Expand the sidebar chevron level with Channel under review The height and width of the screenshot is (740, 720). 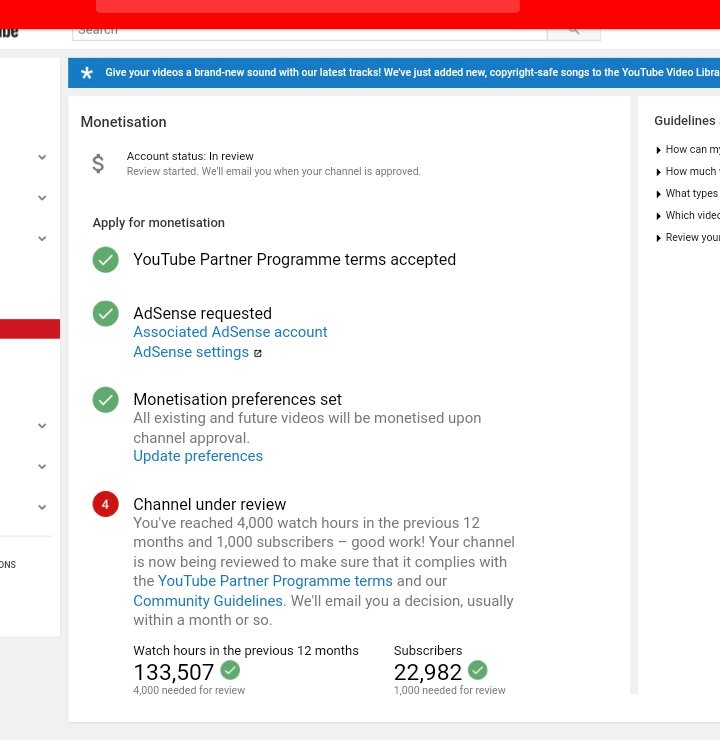42,507
